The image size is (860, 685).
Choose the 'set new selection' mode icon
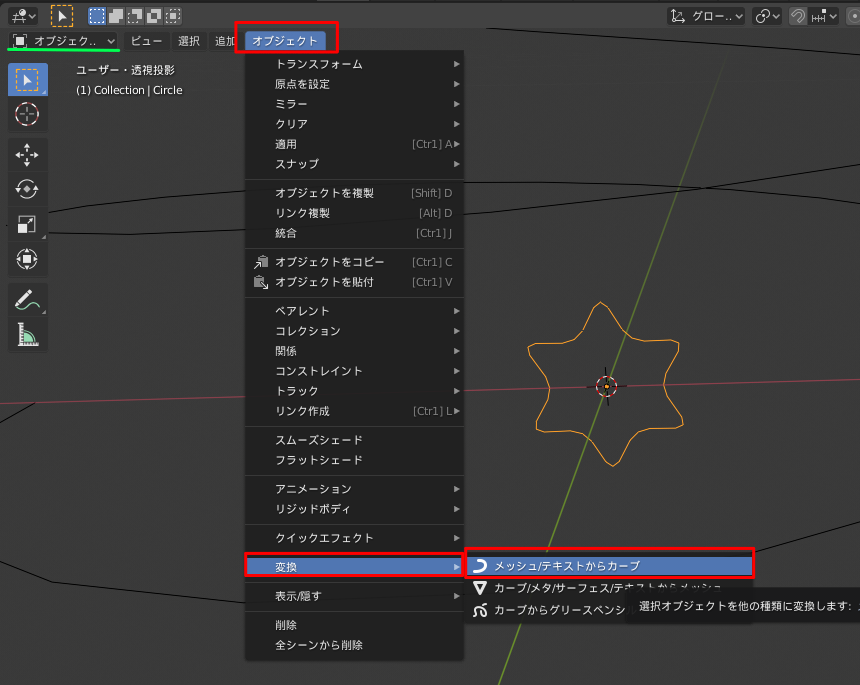(97, 16)
